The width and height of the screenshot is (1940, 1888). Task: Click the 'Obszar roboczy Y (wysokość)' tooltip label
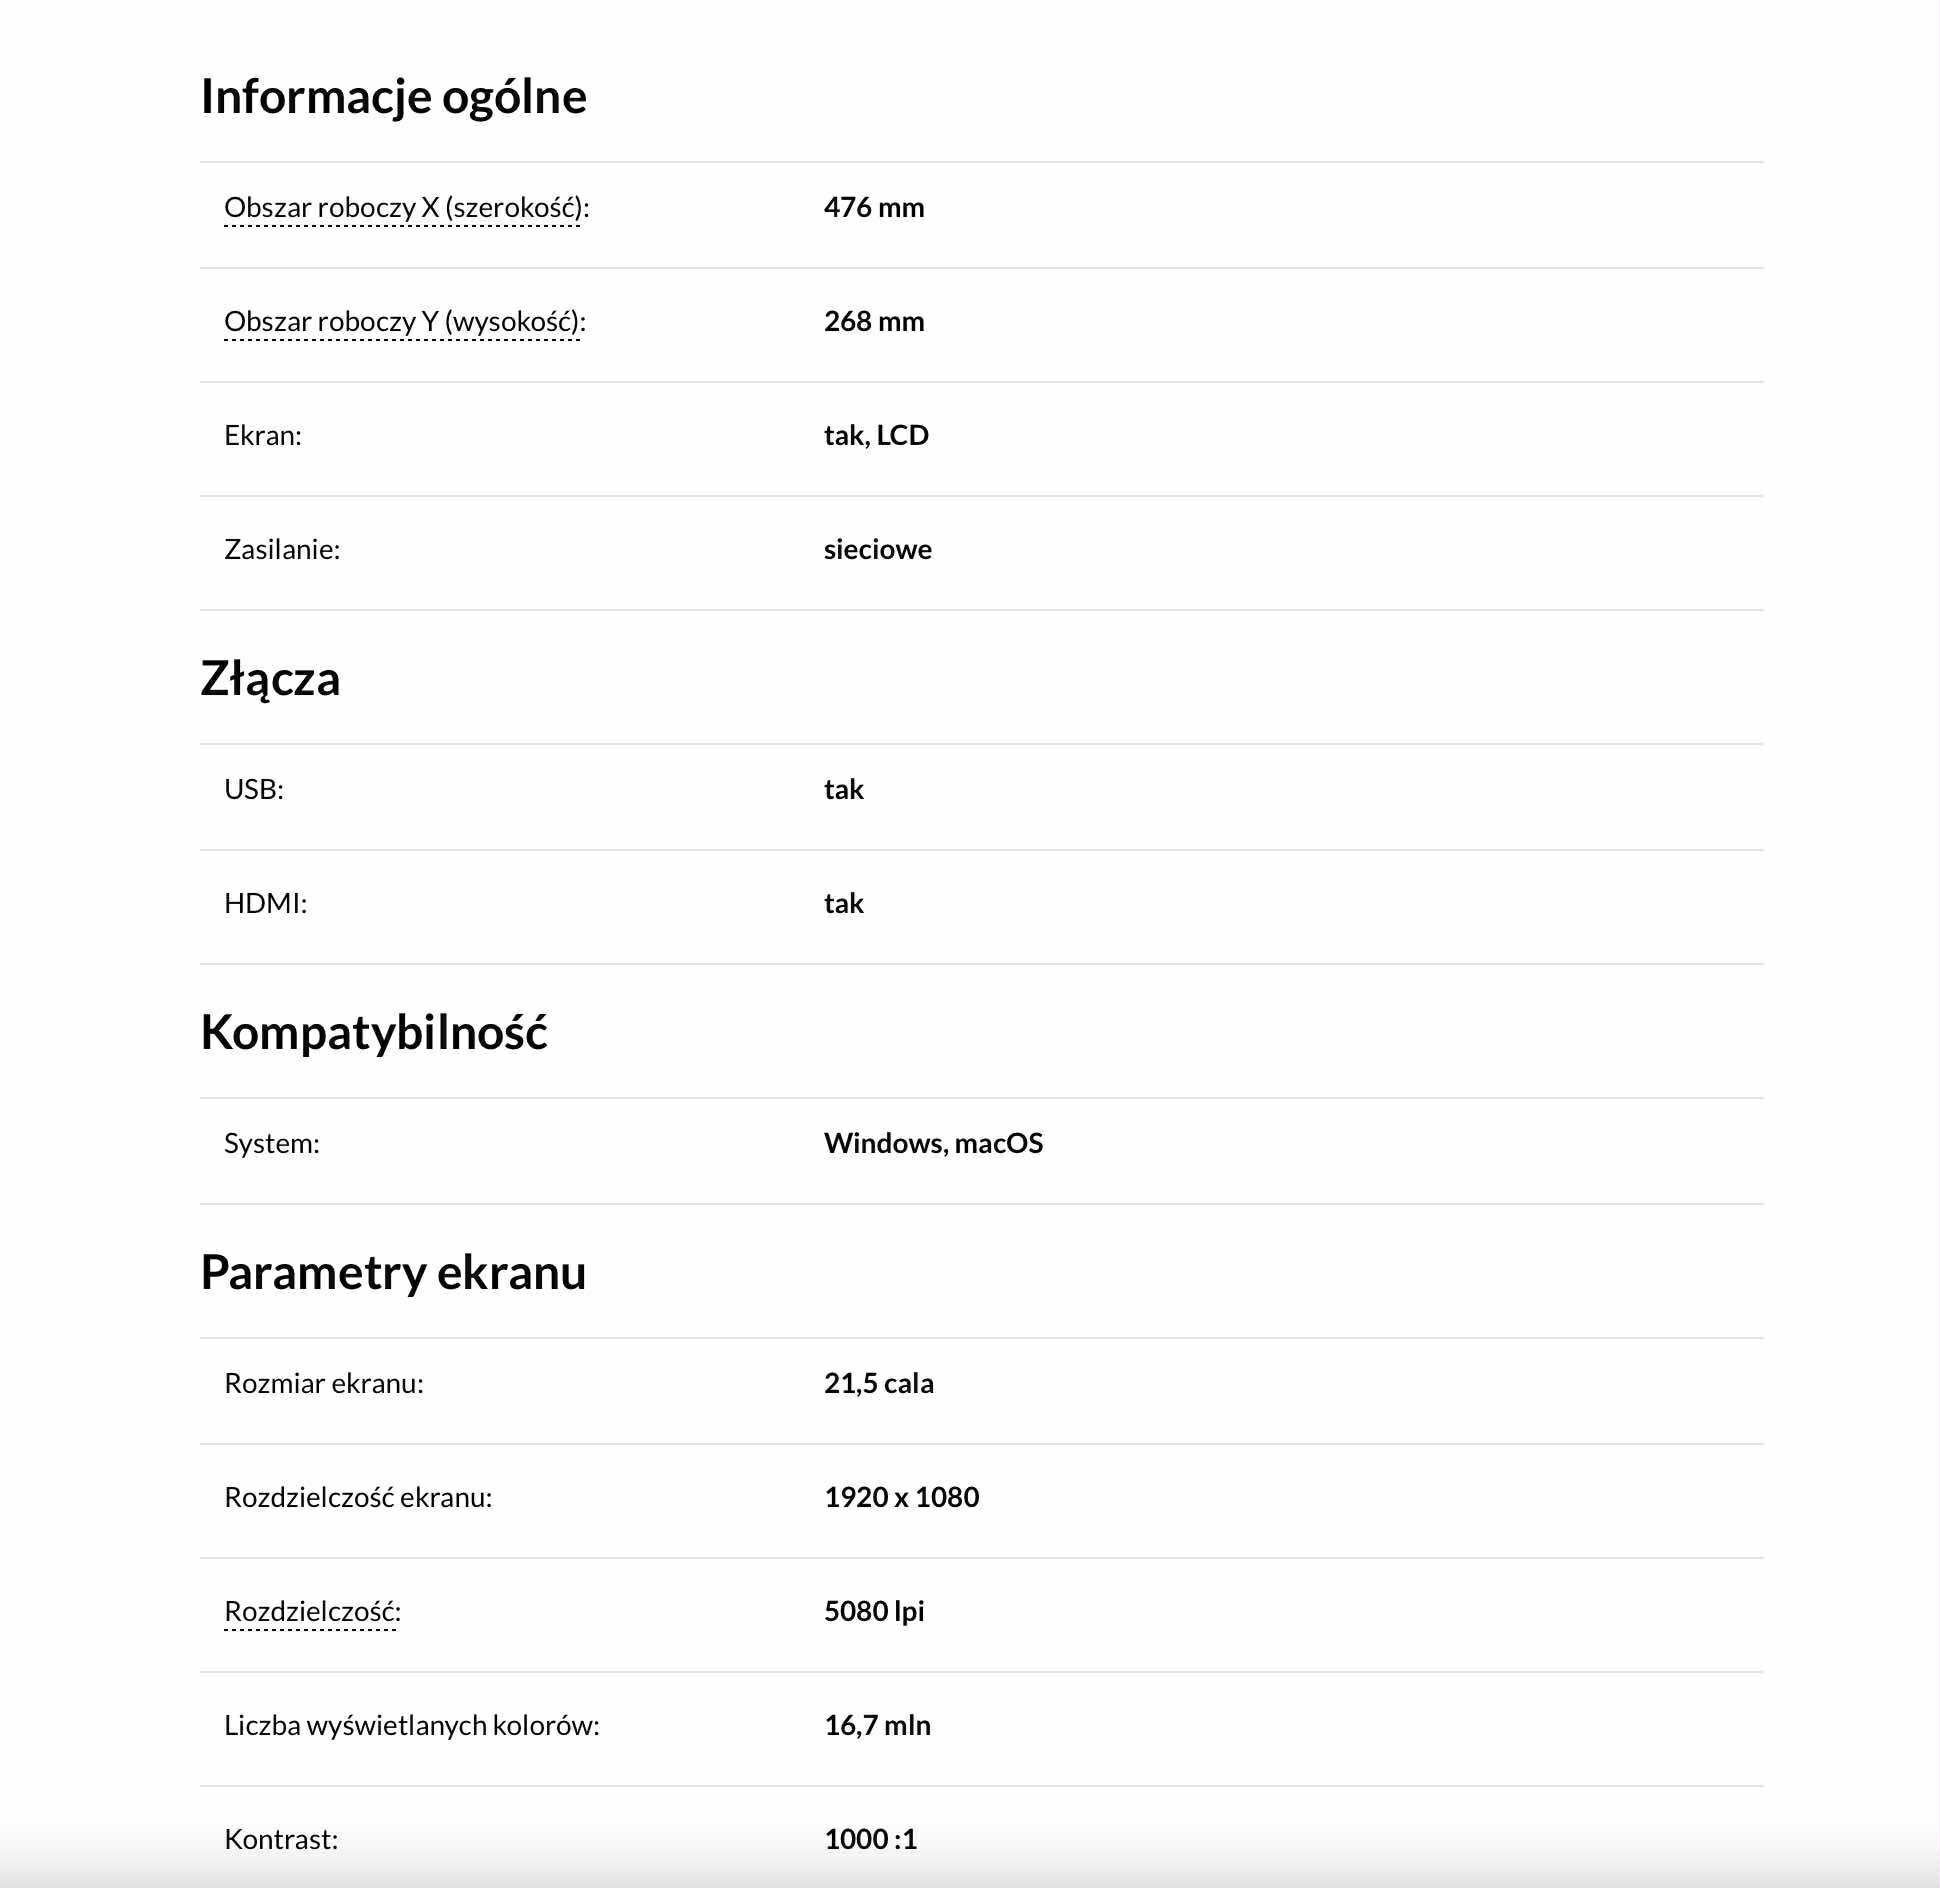coord(402,322)
